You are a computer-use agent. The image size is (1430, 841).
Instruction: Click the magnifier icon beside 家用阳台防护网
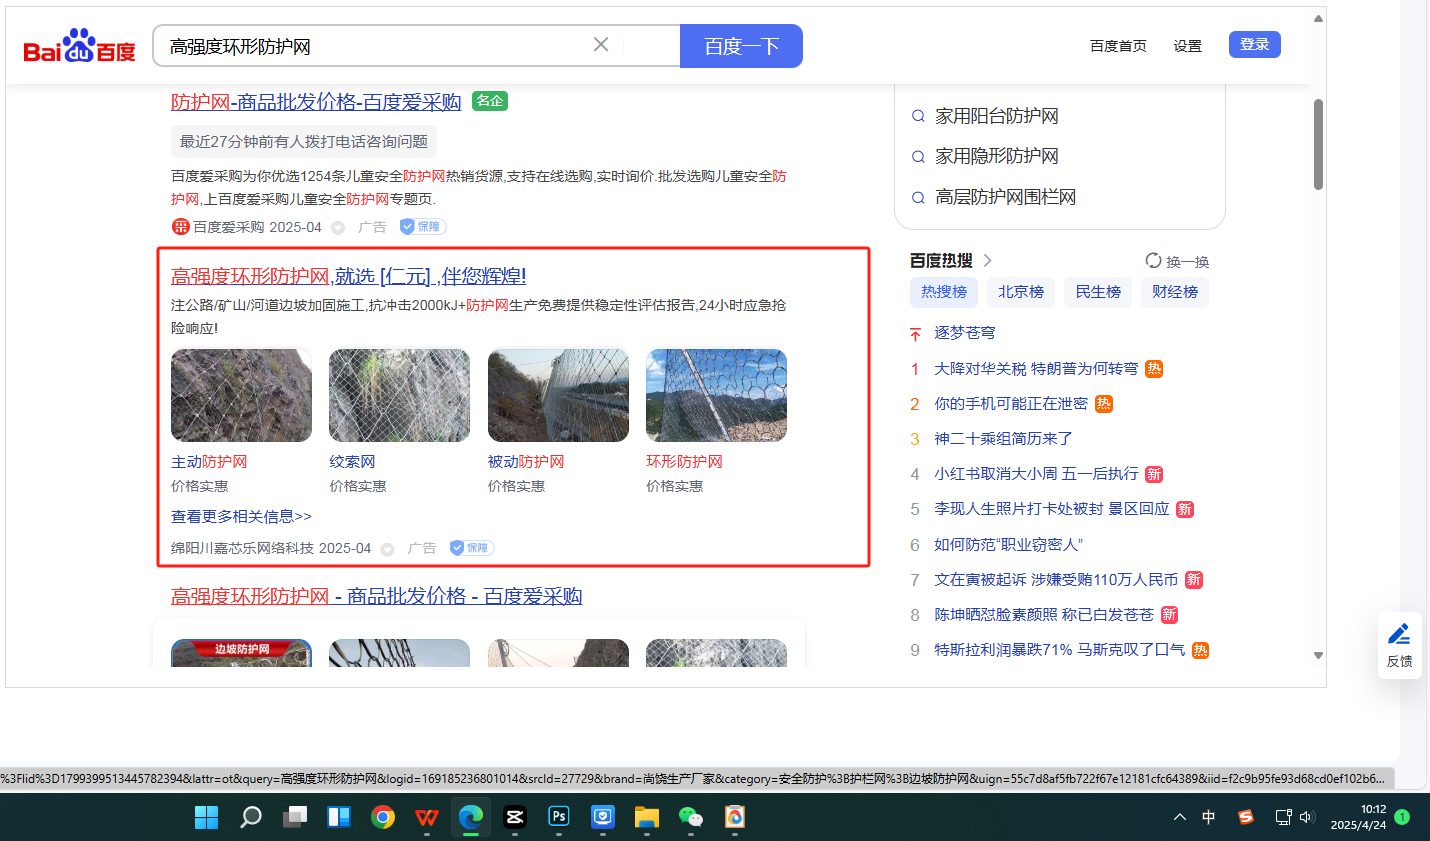[x=918, y=116]
